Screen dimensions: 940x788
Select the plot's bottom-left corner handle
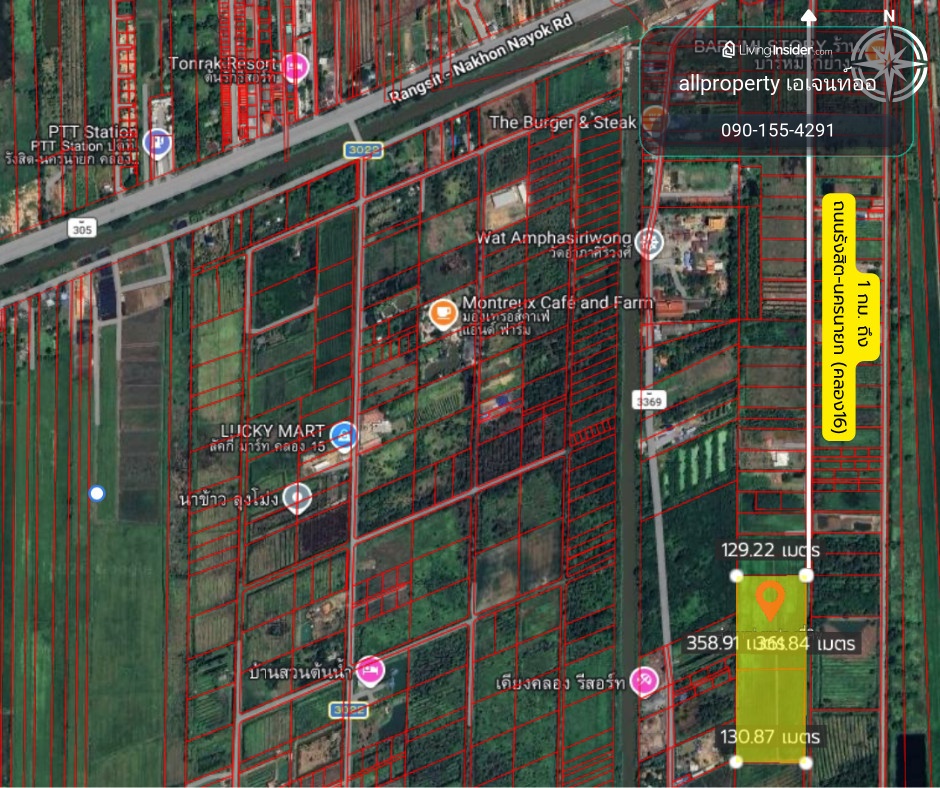pyautogui.click(x=737, y=762)
